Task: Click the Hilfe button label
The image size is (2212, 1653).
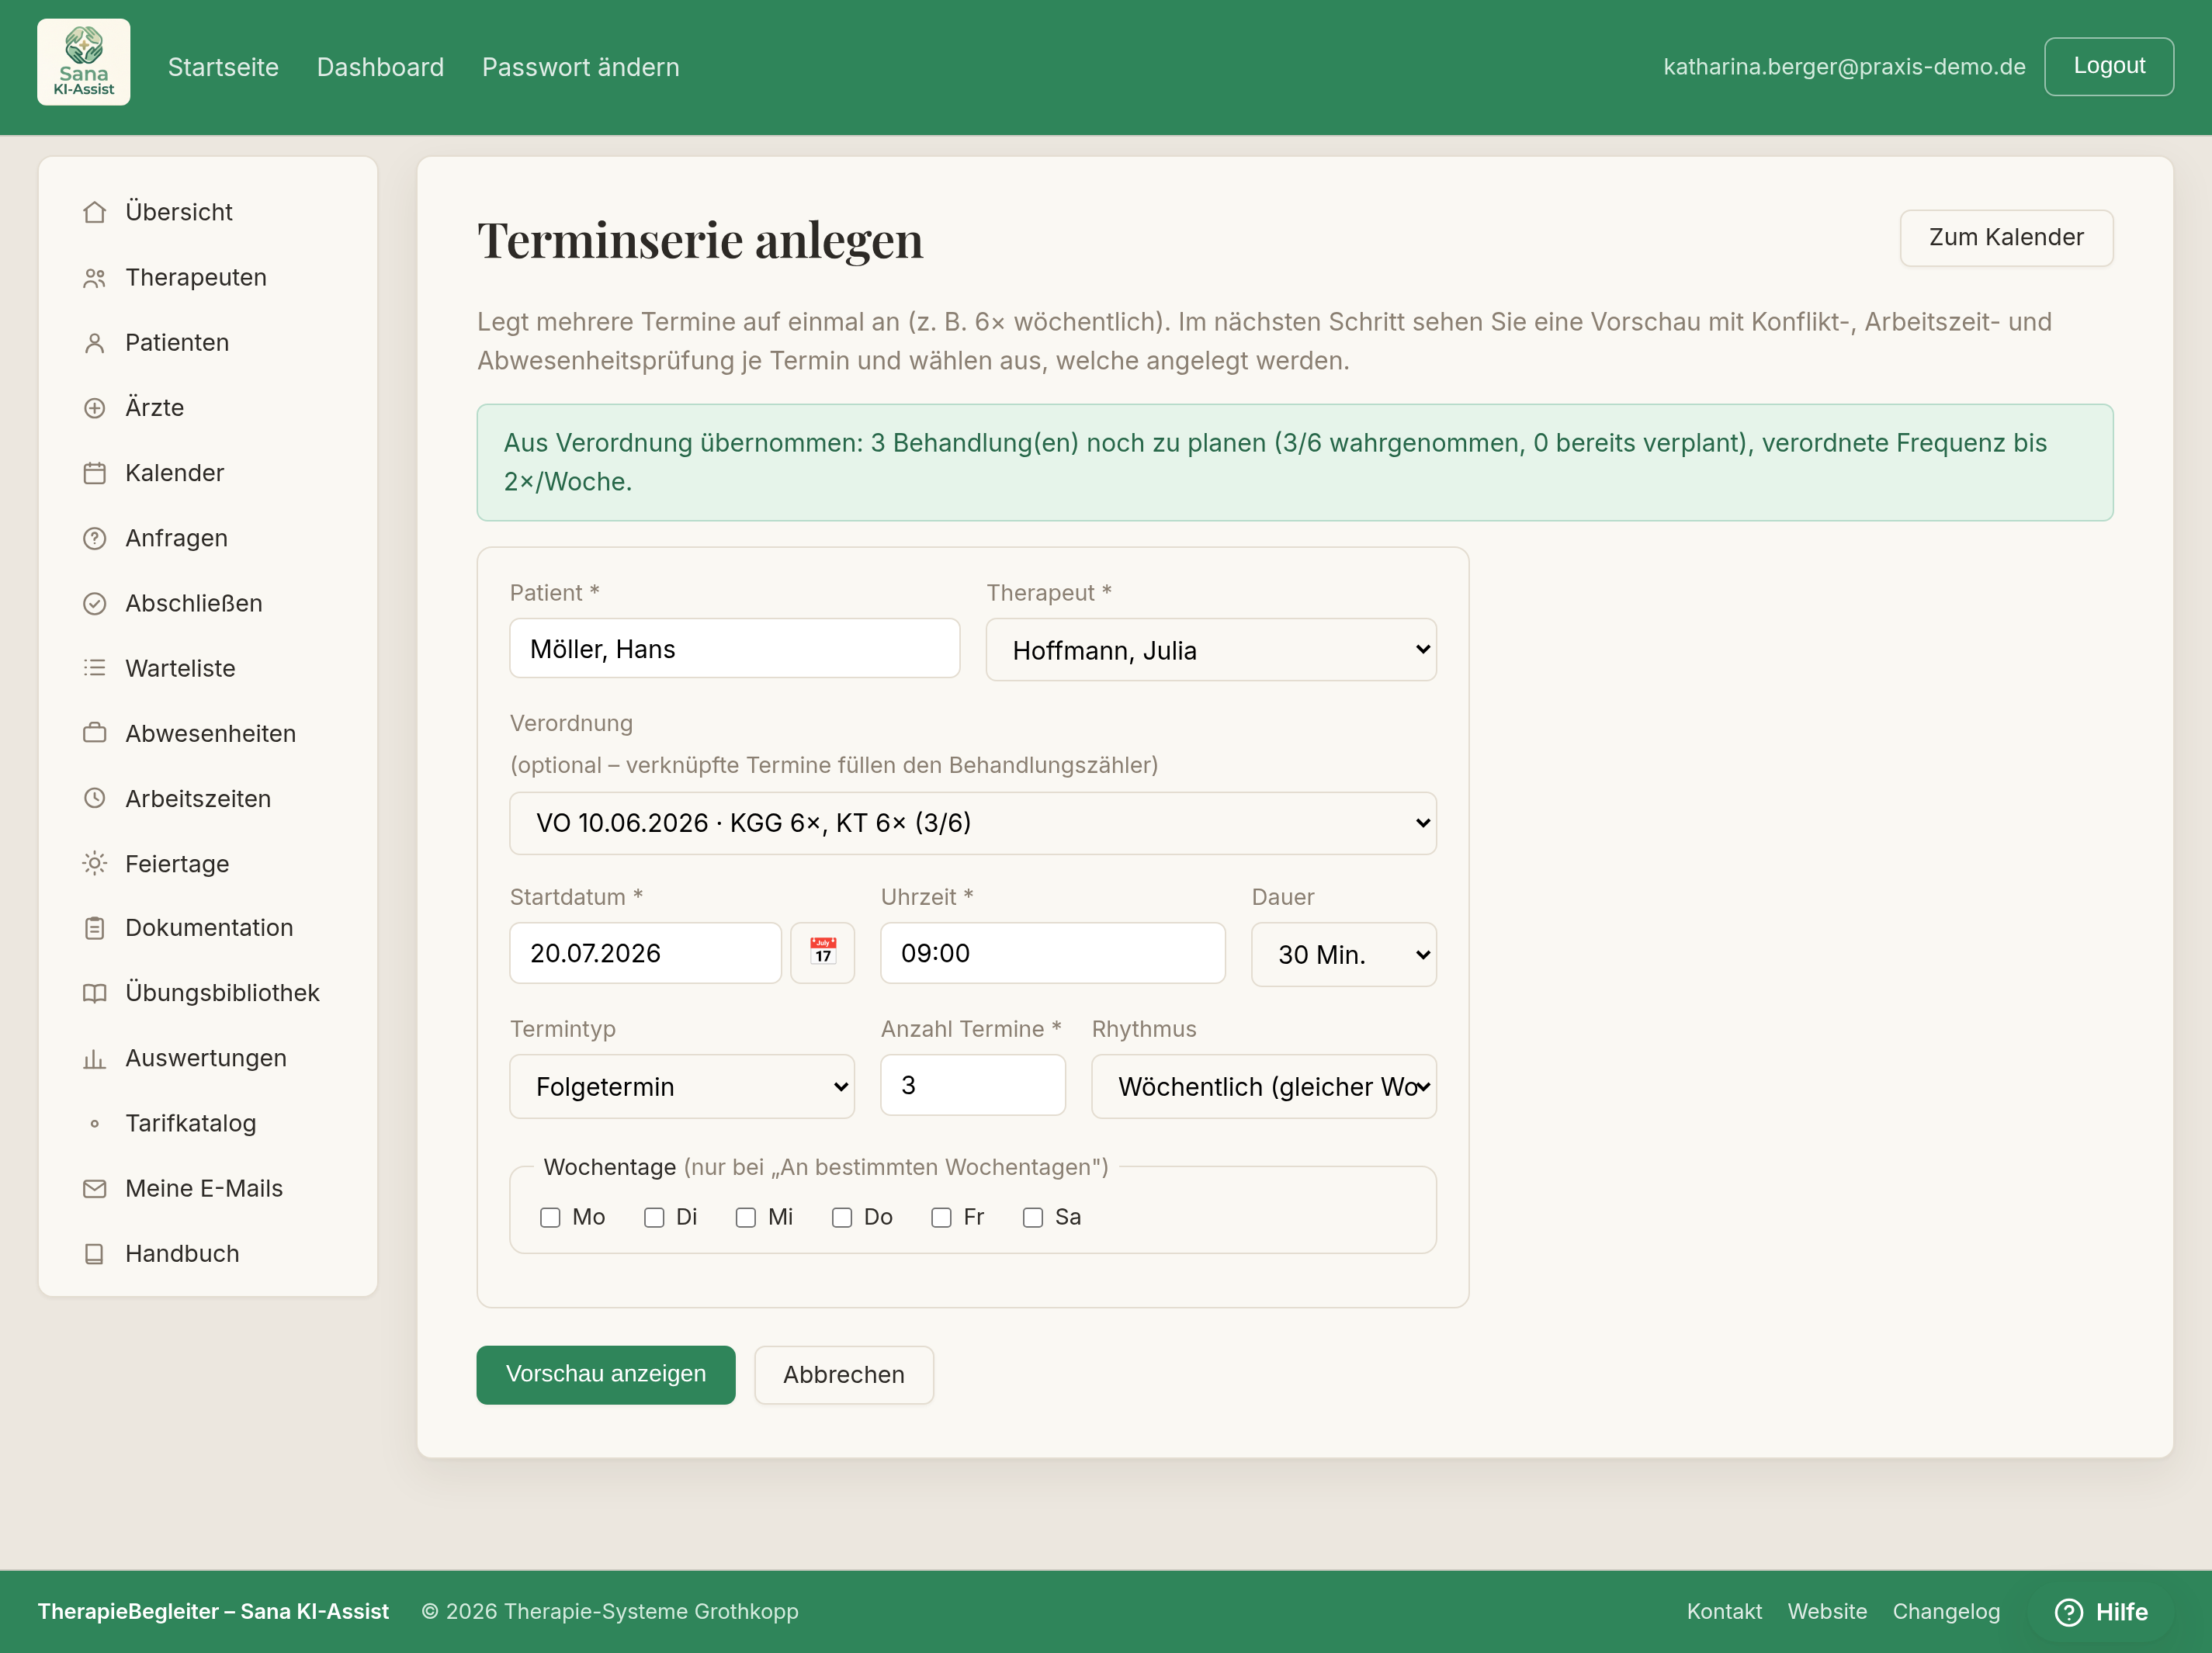Action: 2122,1612
